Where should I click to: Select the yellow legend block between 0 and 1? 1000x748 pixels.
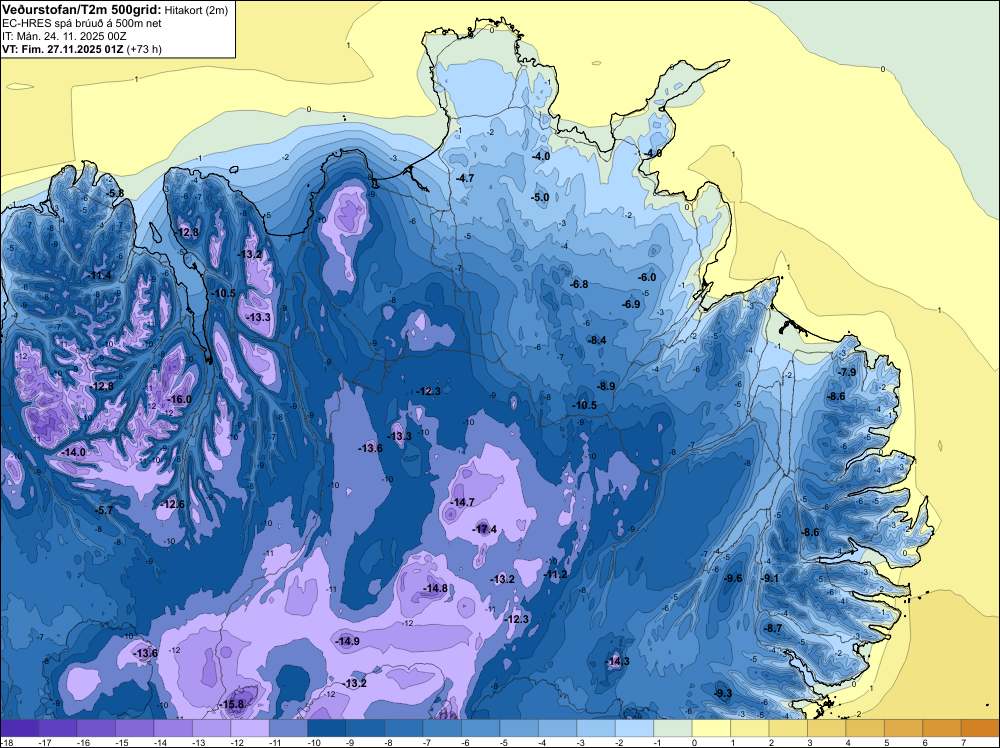click(x=712, y=728)
